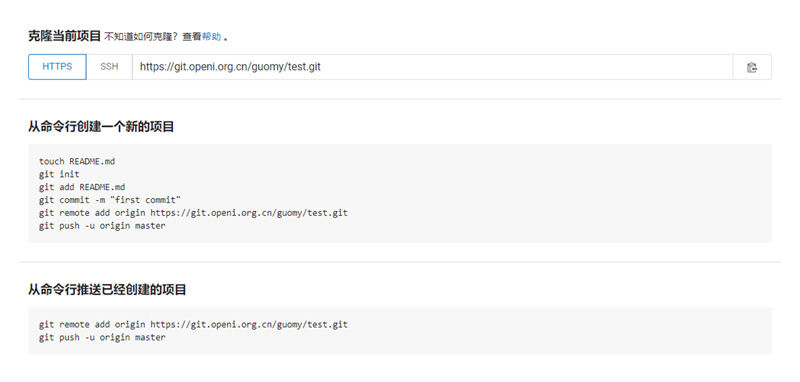Click the git init command line
The width and height of the screenshot is (800, 382).
click(x=59, y=174)
